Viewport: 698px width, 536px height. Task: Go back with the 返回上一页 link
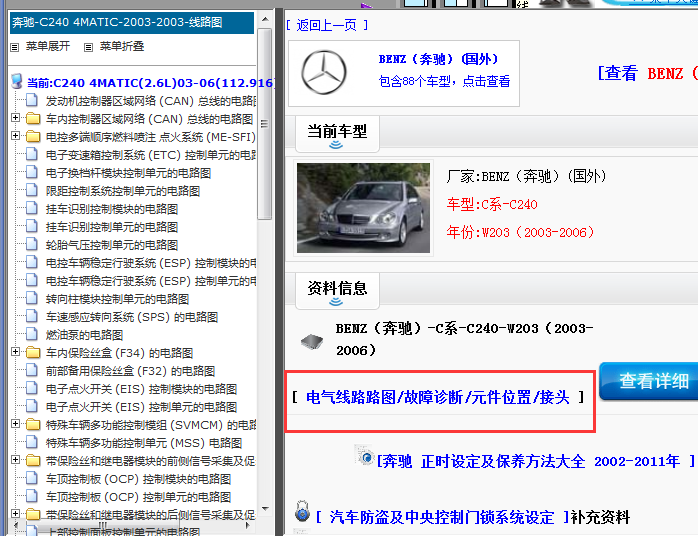pos(327,25)
